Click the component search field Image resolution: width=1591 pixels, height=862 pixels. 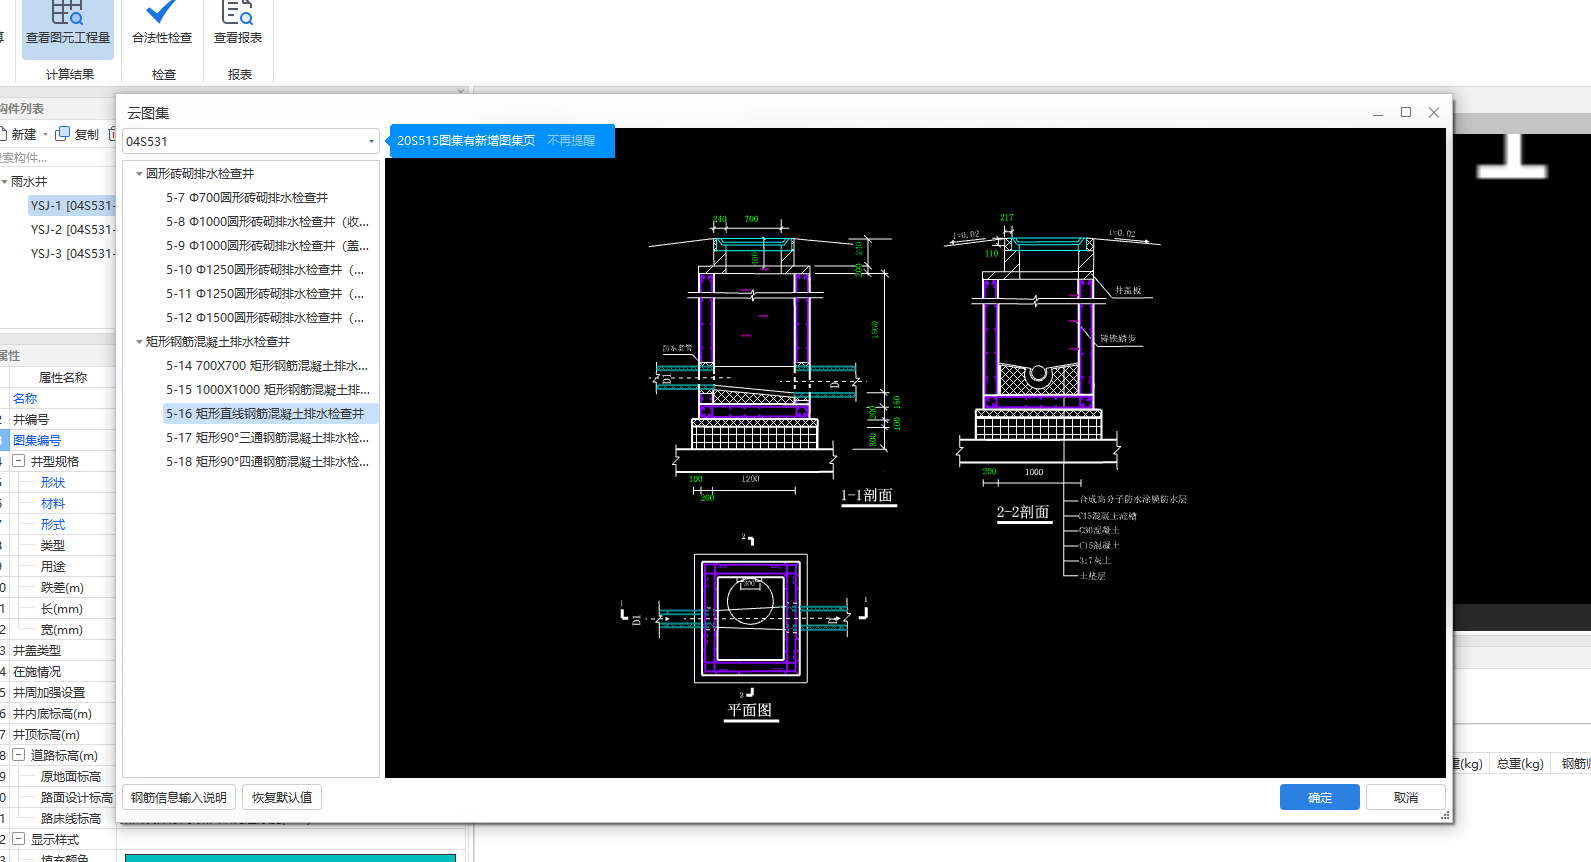tap(57, 157)
